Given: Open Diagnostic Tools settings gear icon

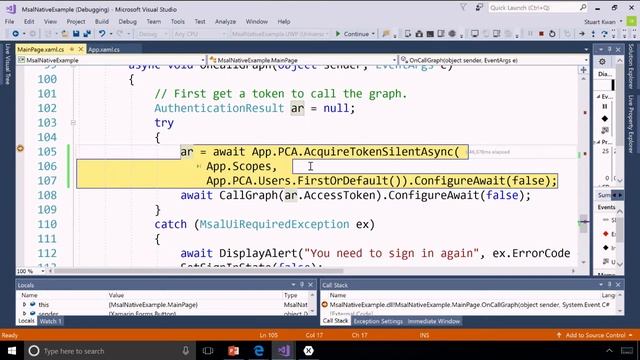Looking at the screenshot, I should 602,62.
